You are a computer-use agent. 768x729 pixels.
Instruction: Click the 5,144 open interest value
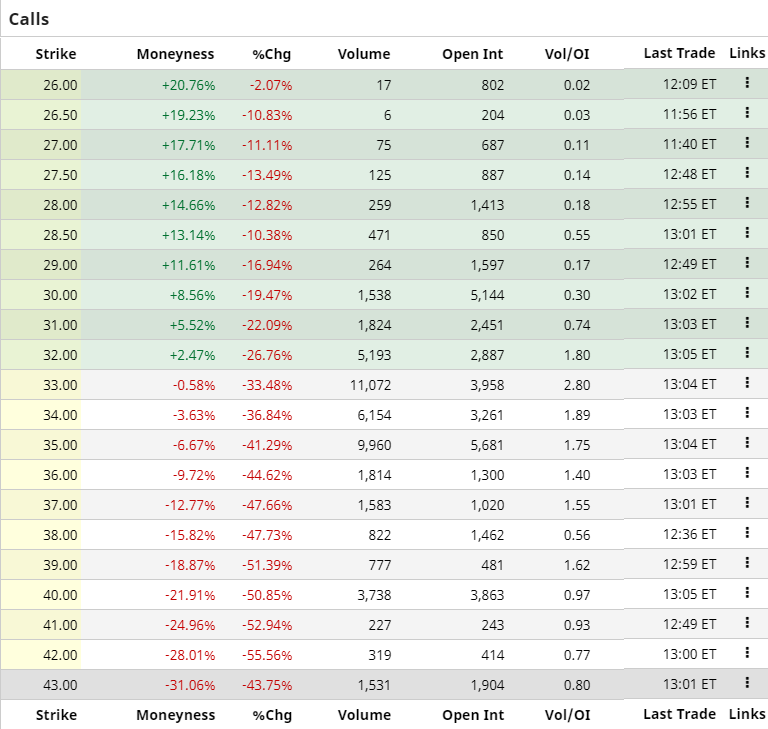(487, 295)
